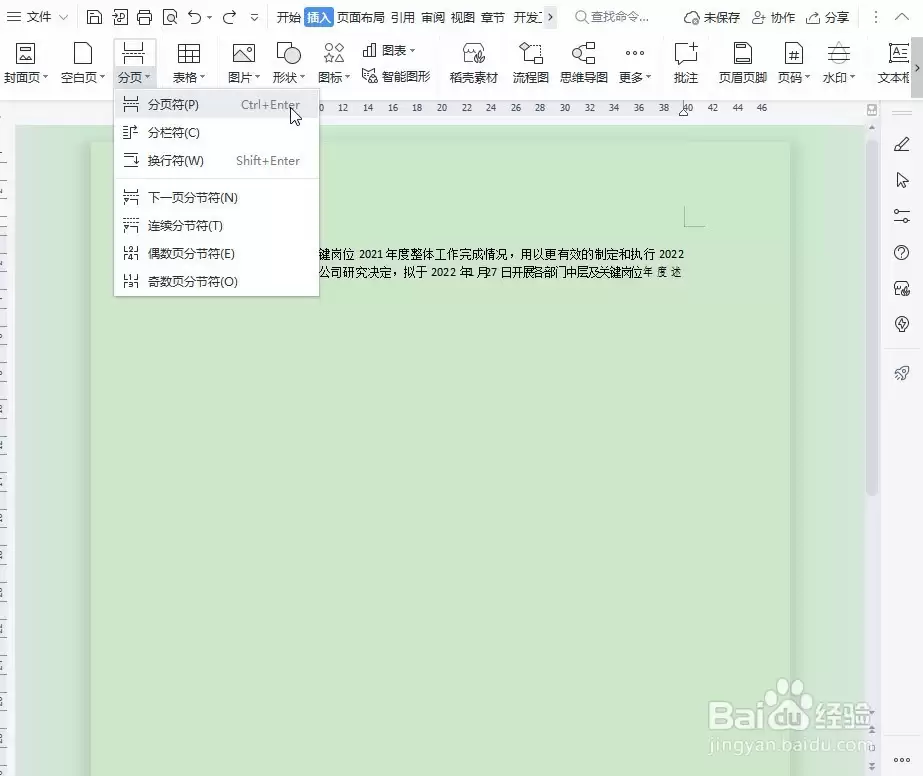Choose Continuous Section Break 连续分节符(T)
The height and width of the screenshot is (776, 923).
coord(216,225)
